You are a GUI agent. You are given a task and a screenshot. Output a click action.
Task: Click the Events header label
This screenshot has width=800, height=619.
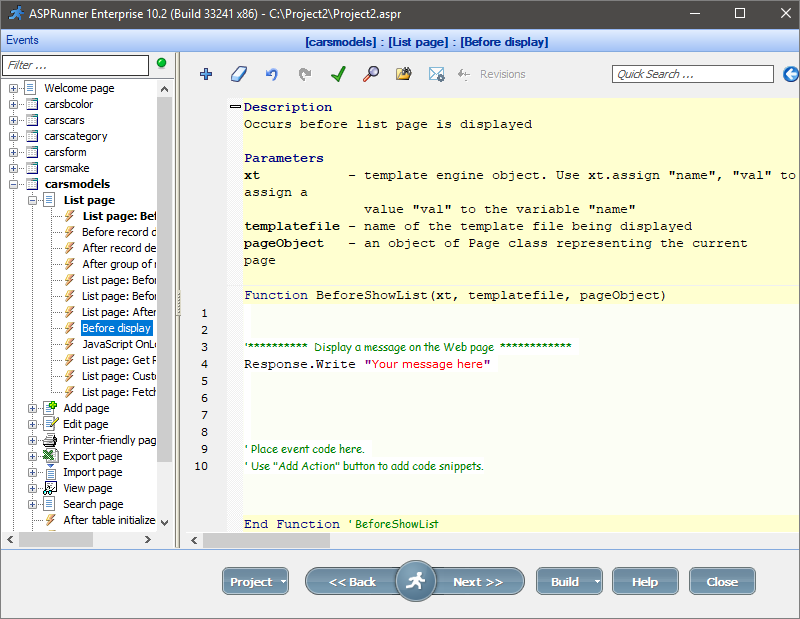(x=22, y=39)
